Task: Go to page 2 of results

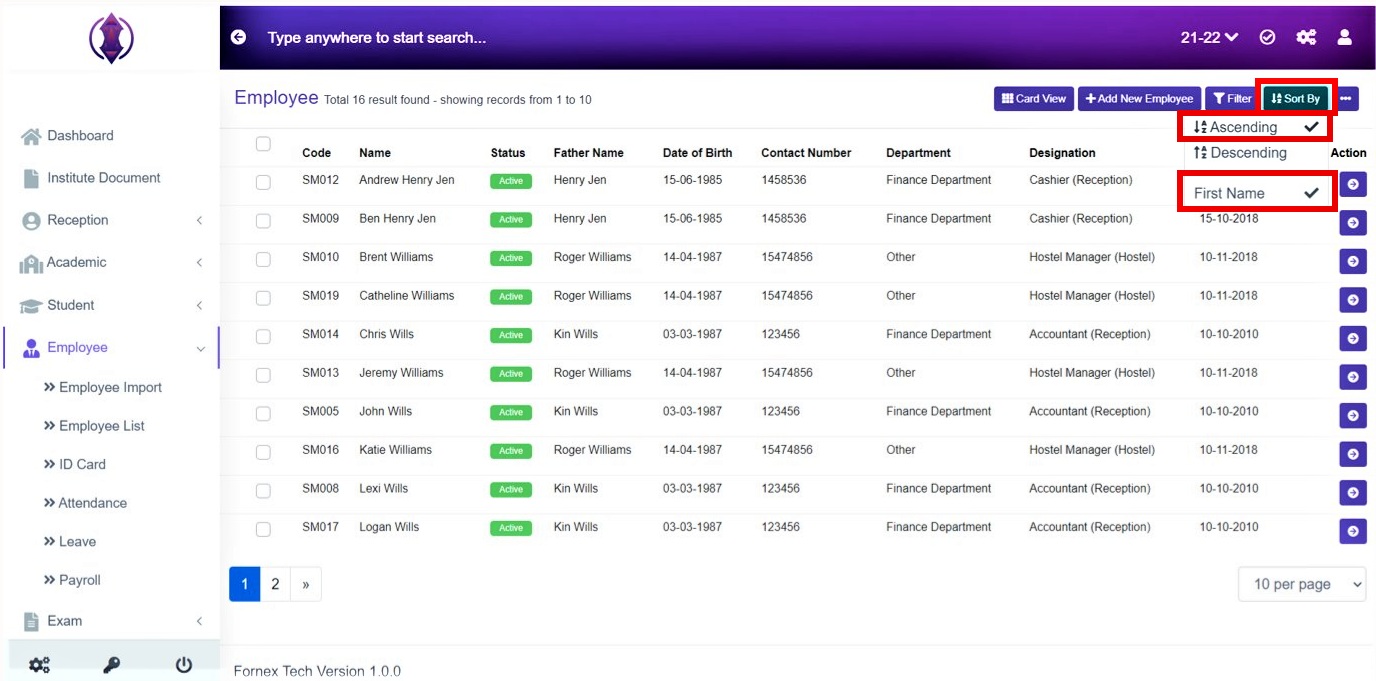Action: point(275,584)
